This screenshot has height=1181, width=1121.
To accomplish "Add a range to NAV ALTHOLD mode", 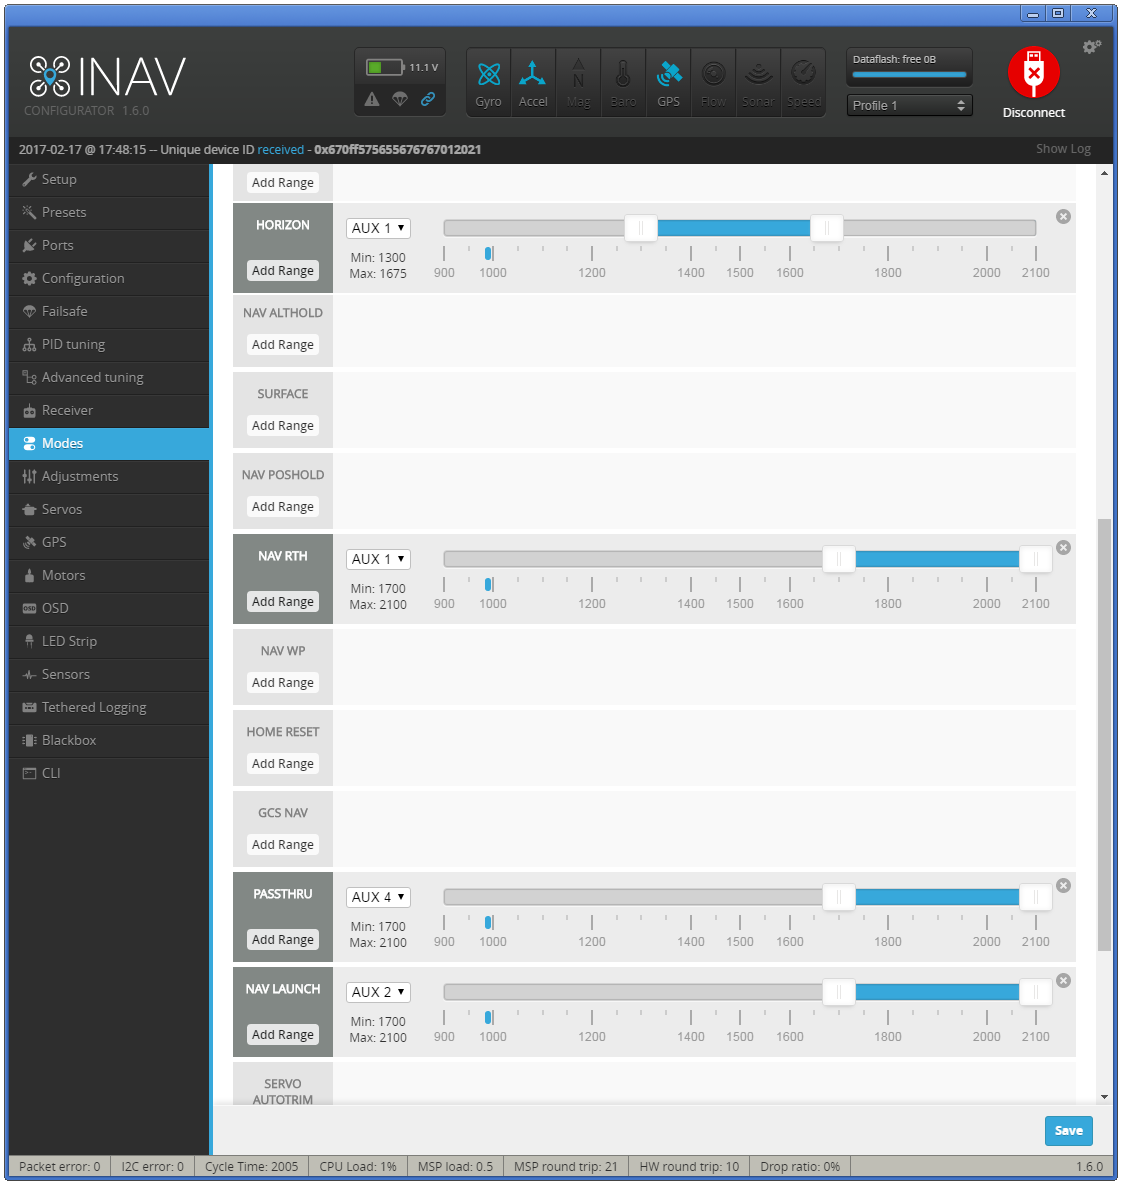I will tap(283, 344).
